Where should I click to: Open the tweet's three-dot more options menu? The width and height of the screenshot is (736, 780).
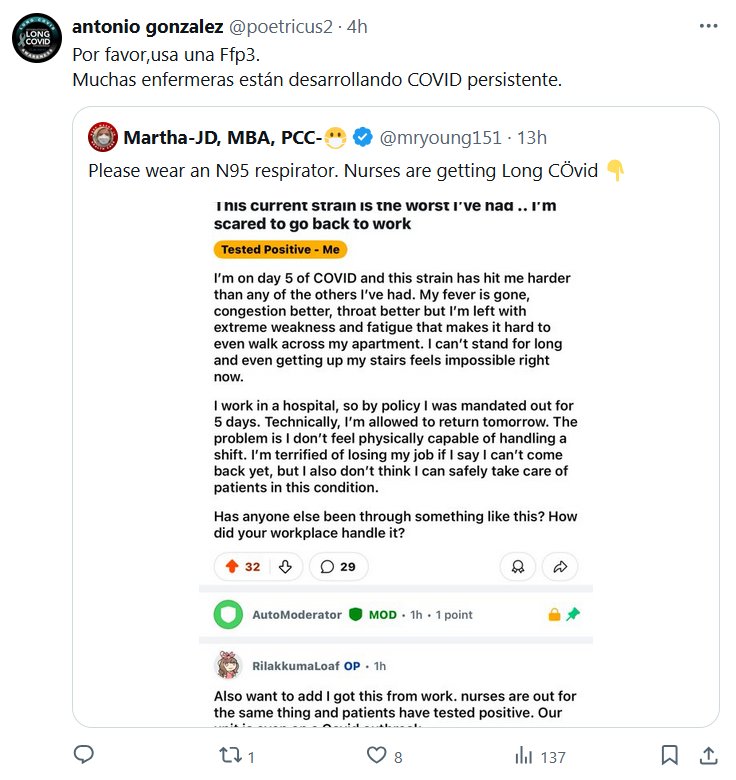(708, 27)
